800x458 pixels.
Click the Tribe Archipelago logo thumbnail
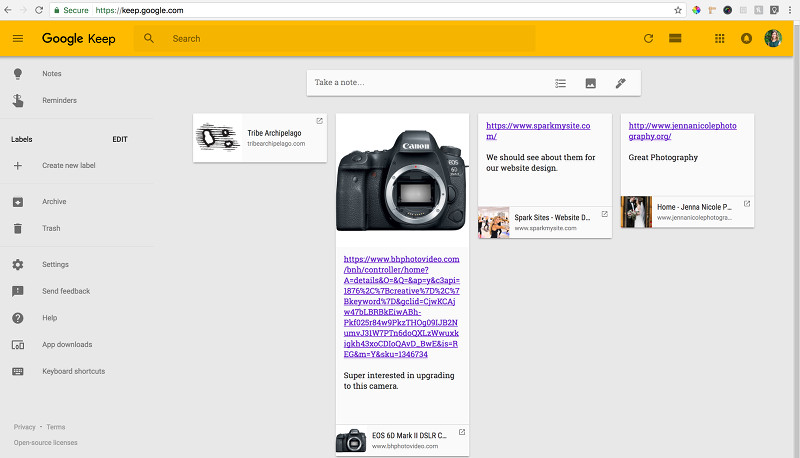[217, 138]
